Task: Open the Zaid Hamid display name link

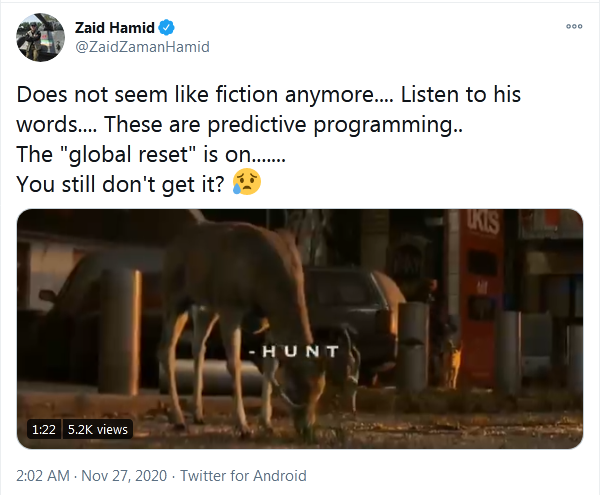Action: tap(114, 28)
